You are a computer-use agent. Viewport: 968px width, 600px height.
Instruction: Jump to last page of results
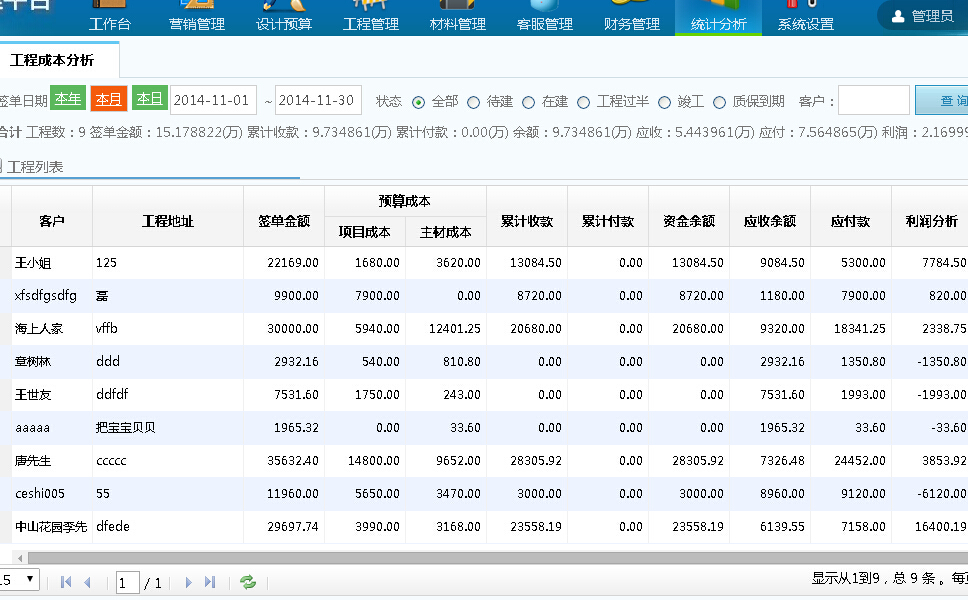(210, 582)
